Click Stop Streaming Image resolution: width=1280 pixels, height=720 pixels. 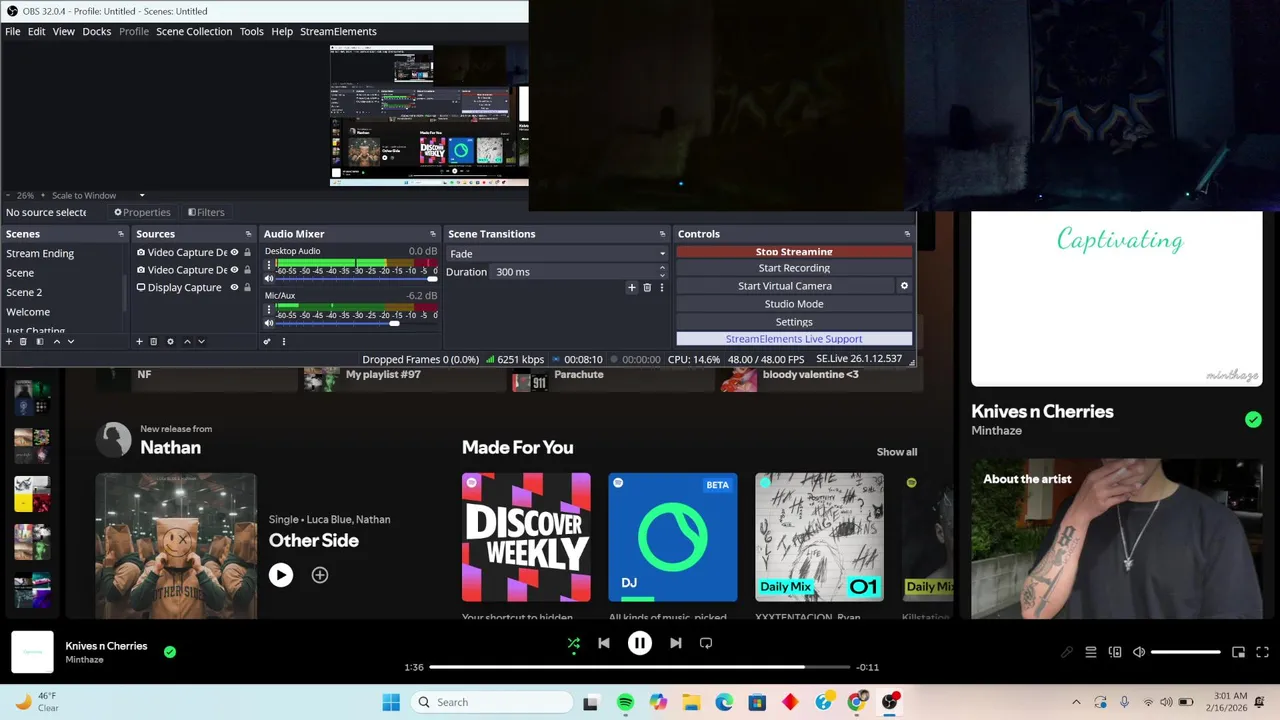coord(794,252)
